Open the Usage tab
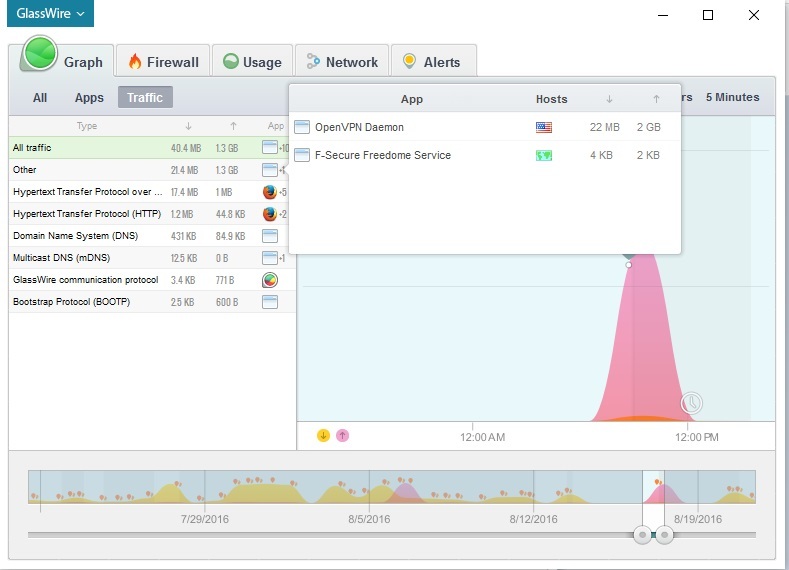The height and width of the screenshot is (570, 789). pyautogui.click(x=251, y=62)
